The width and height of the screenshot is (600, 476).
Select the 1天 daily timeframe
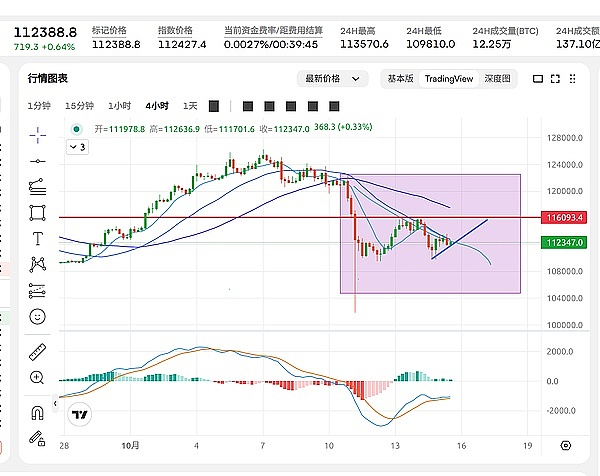(189, 105)
